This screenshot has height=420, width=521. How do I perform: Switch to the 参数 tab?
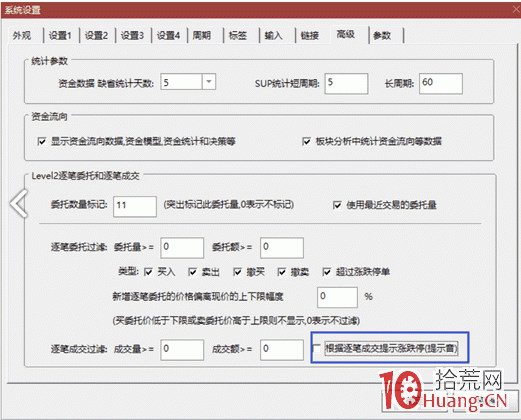382,35
